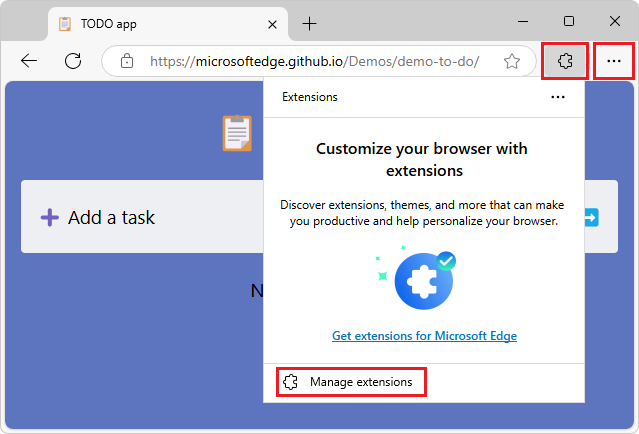Maximize the browser window

pos(569,21)
